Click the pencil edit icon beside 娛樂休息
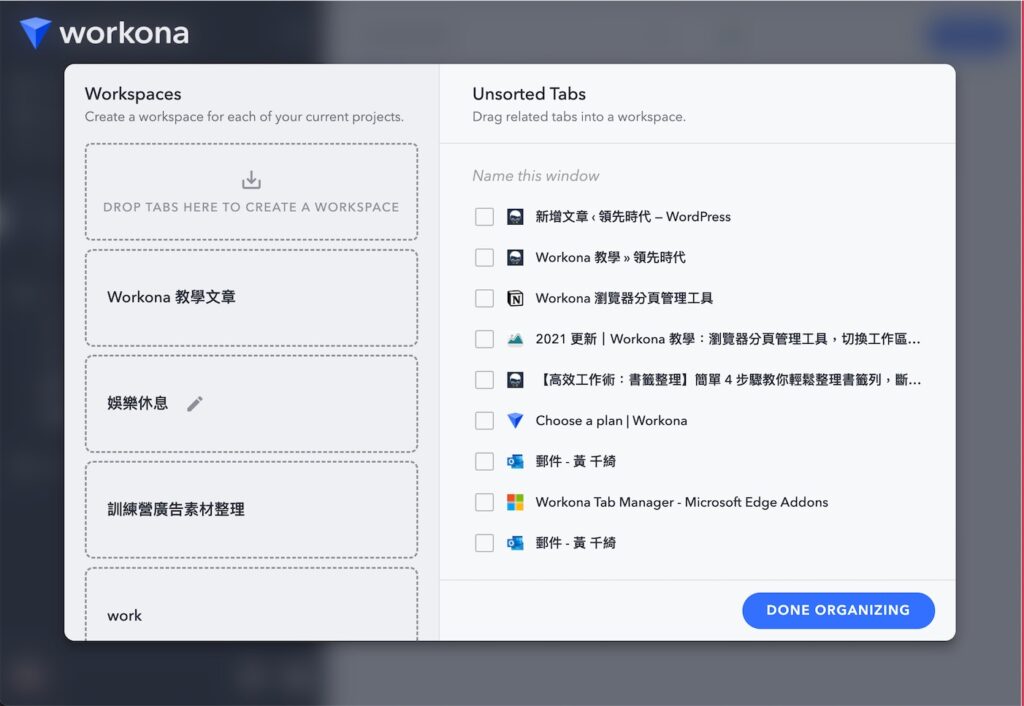Viewport: 1024px width, 706px height. (x=195, y=404)
